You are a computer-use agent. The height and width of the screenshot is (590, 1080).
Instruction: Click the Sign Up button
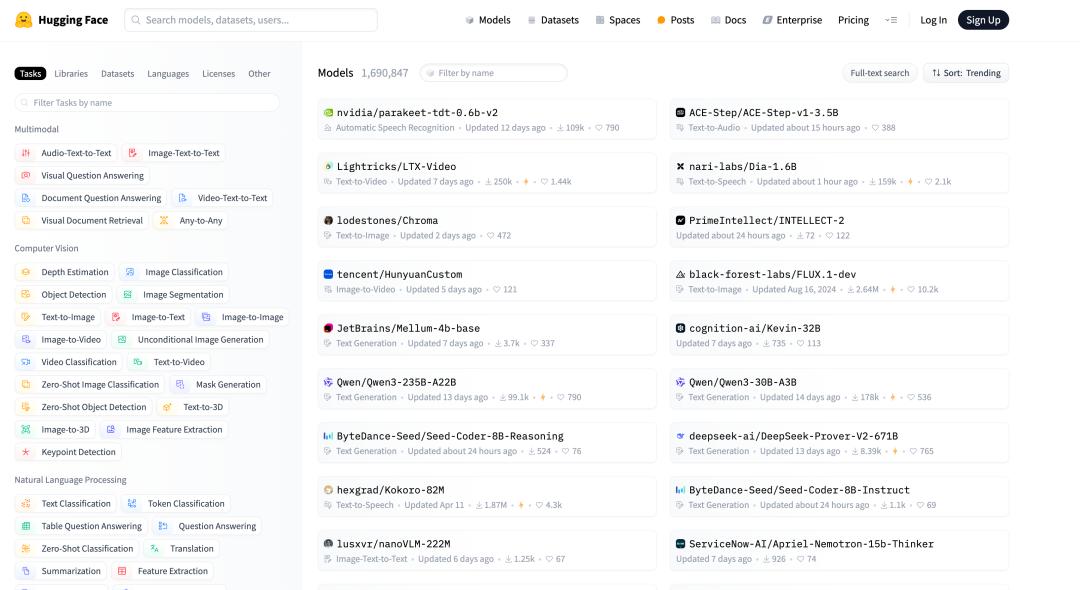pyautogui.click(x=983, y=20)
